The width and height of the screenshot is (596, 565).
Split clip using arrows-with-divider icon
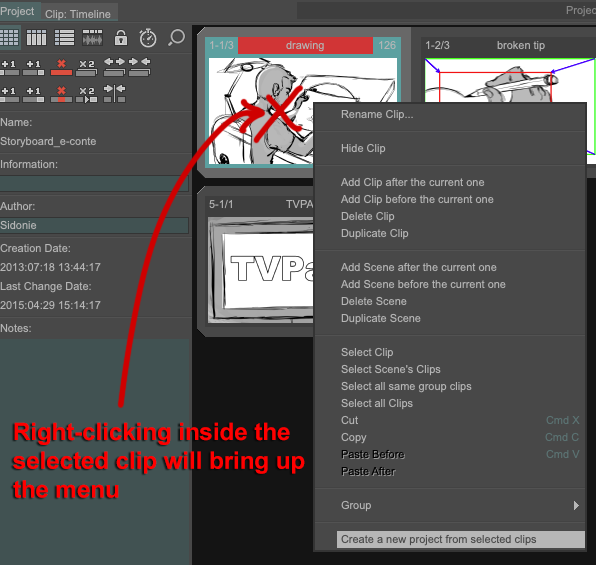point(114,94)
